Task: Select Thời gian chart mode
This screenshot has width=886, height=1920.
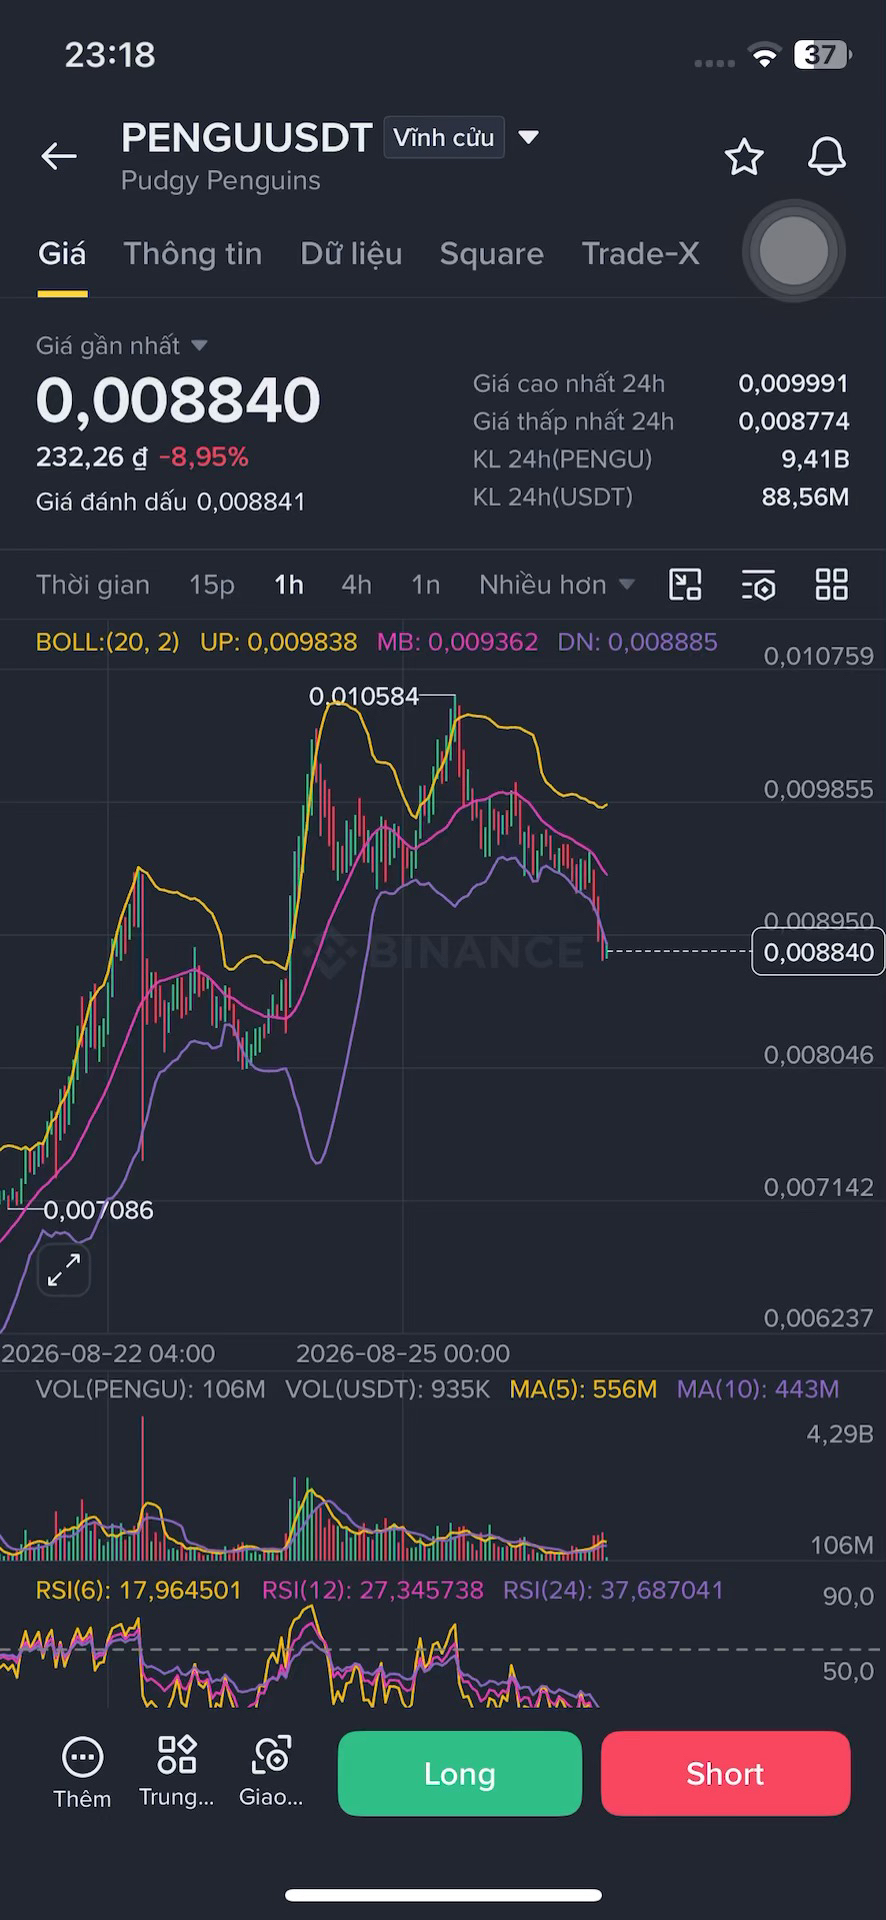Action: 93,585
